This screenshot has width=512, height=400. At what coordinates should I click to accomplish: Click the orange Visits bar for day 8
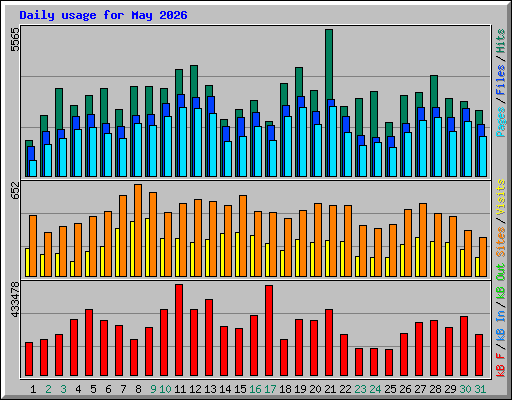[138, 230]
